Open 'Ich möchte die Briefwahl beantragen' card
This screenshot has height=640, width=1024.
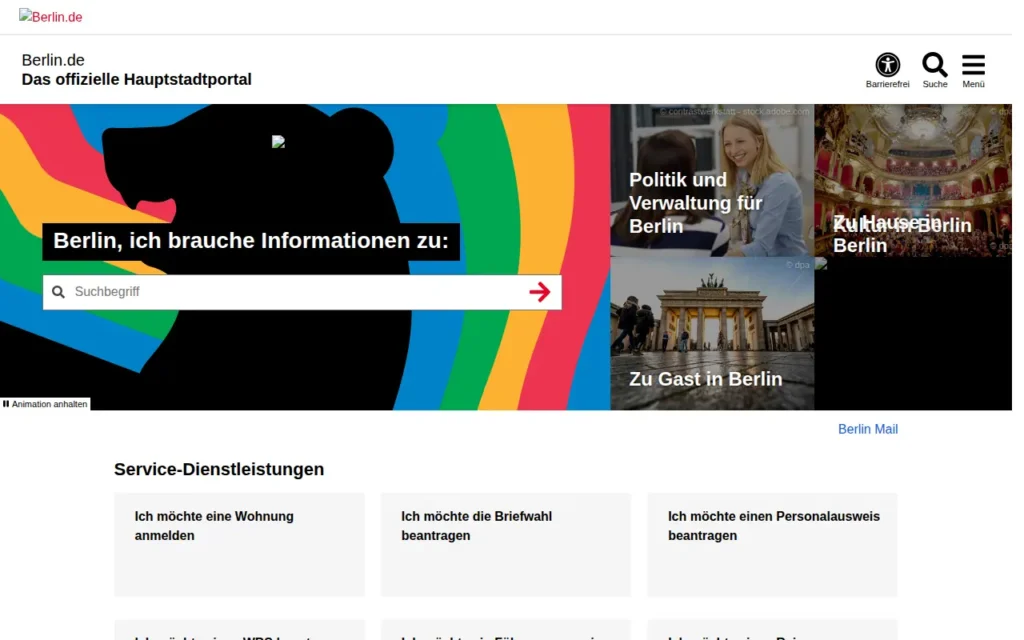(x=505, y=545)
